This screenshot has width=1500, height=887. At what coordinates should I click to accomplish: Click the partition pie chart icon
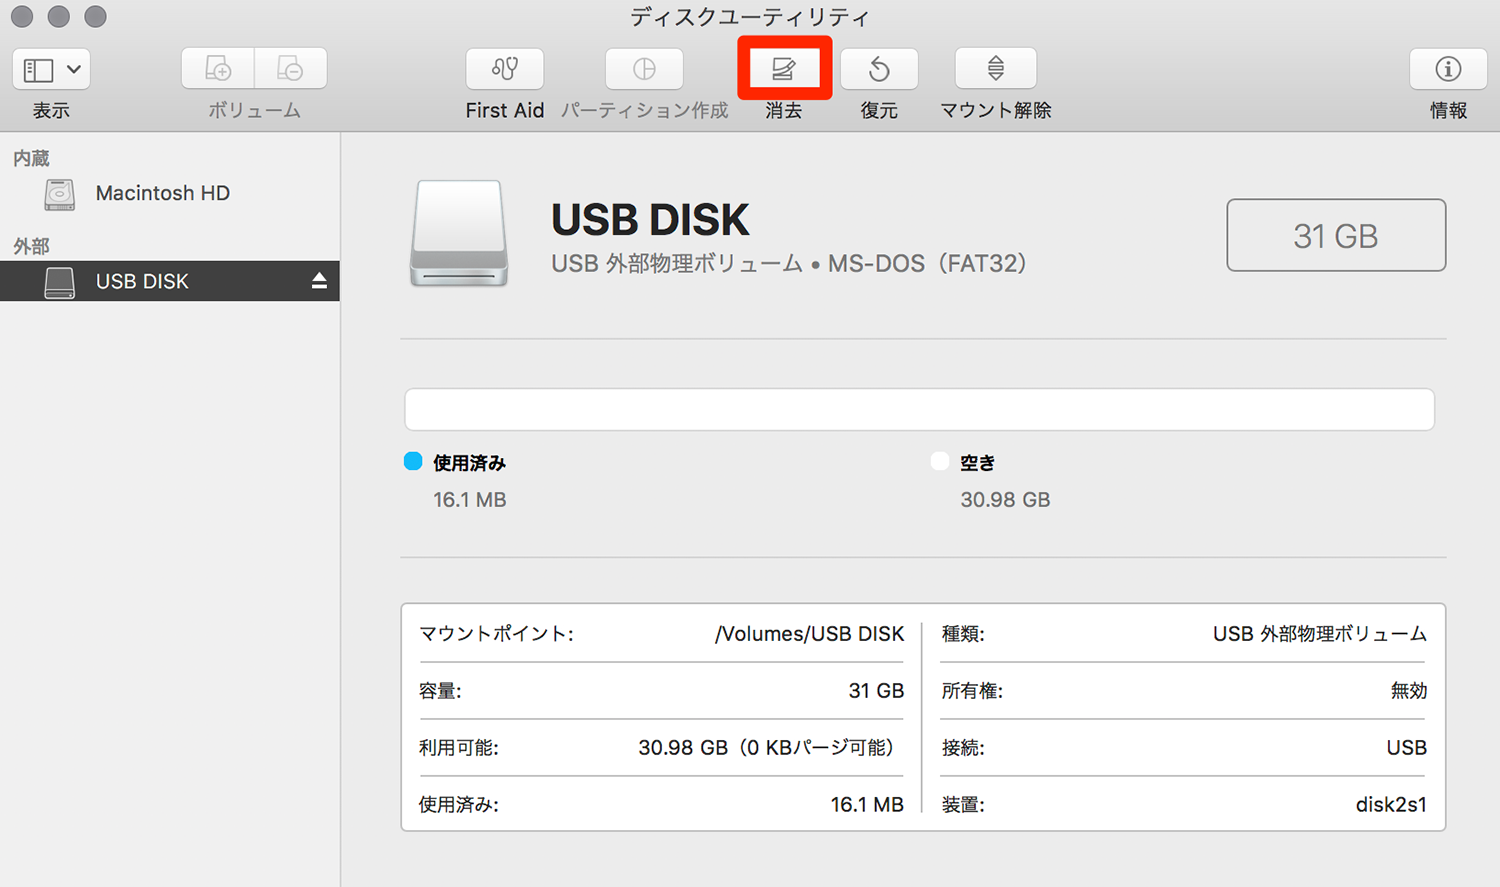[x=644, y=69]
